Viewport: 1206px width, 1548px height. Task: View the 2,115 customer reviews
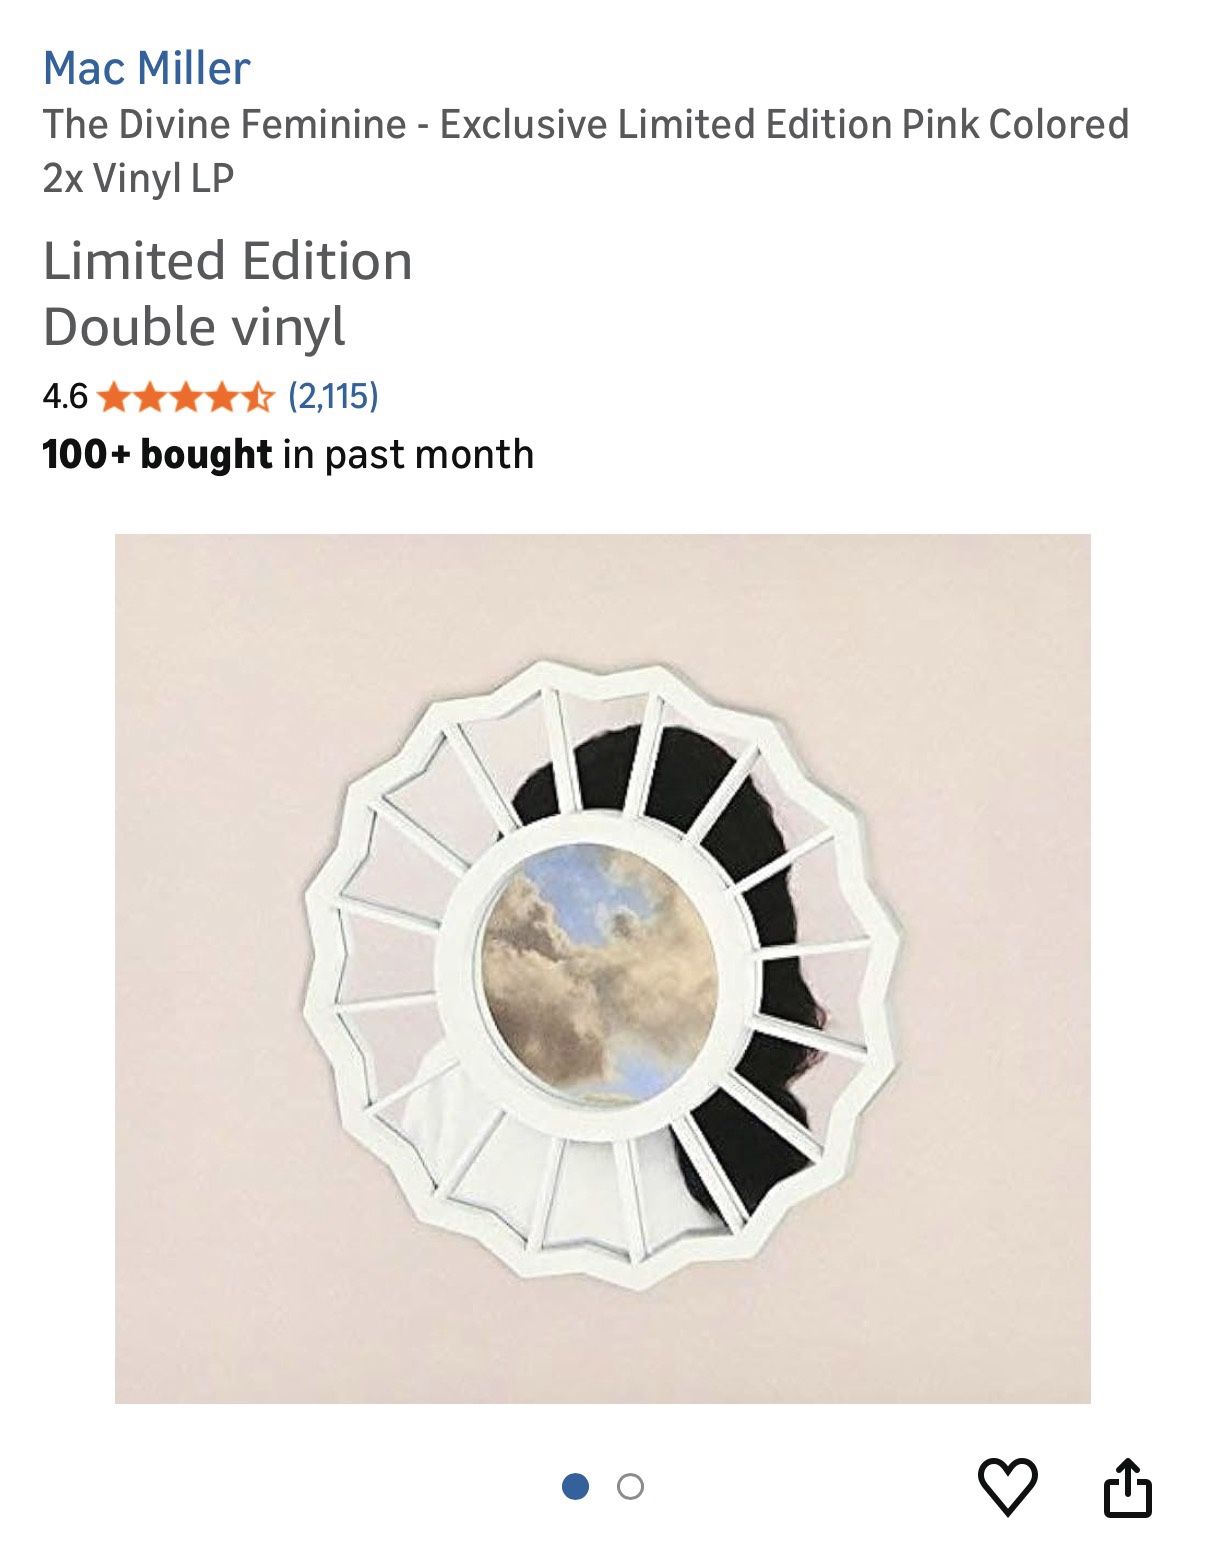click(334, 399)
